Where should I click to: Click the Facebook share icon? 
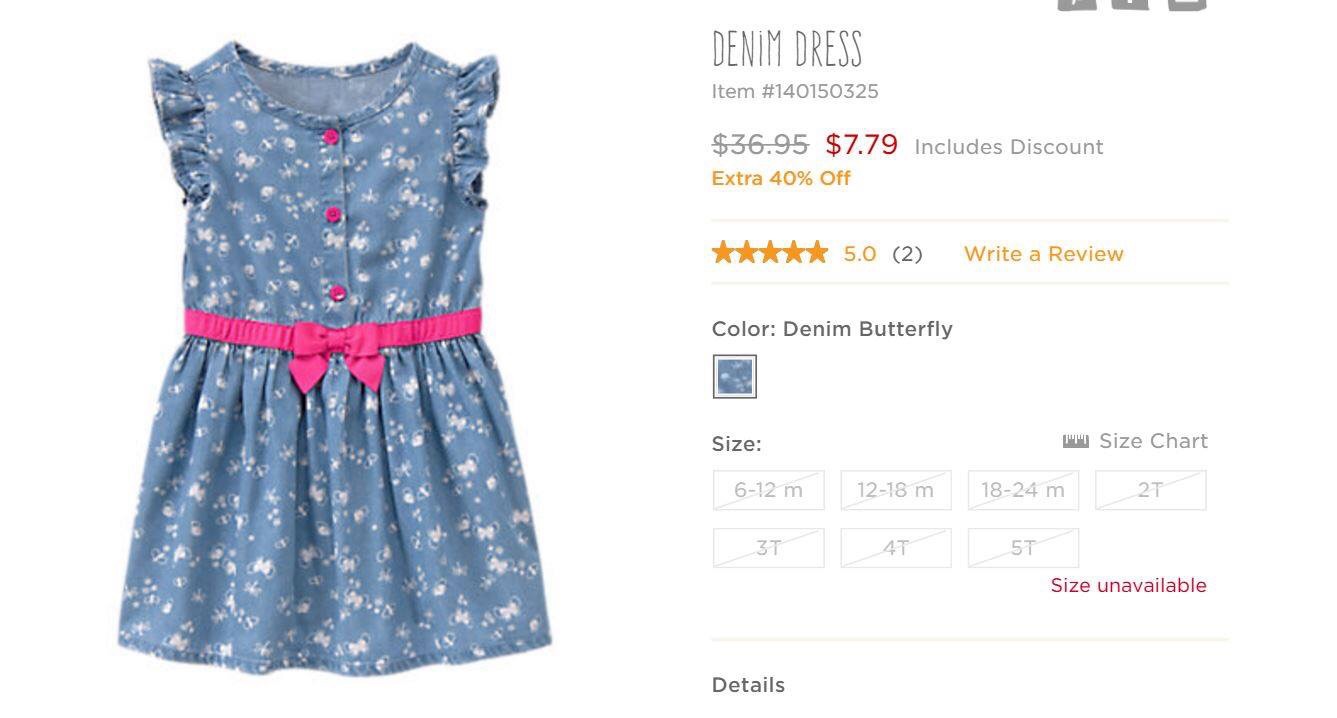click(x=1131, y=3)
